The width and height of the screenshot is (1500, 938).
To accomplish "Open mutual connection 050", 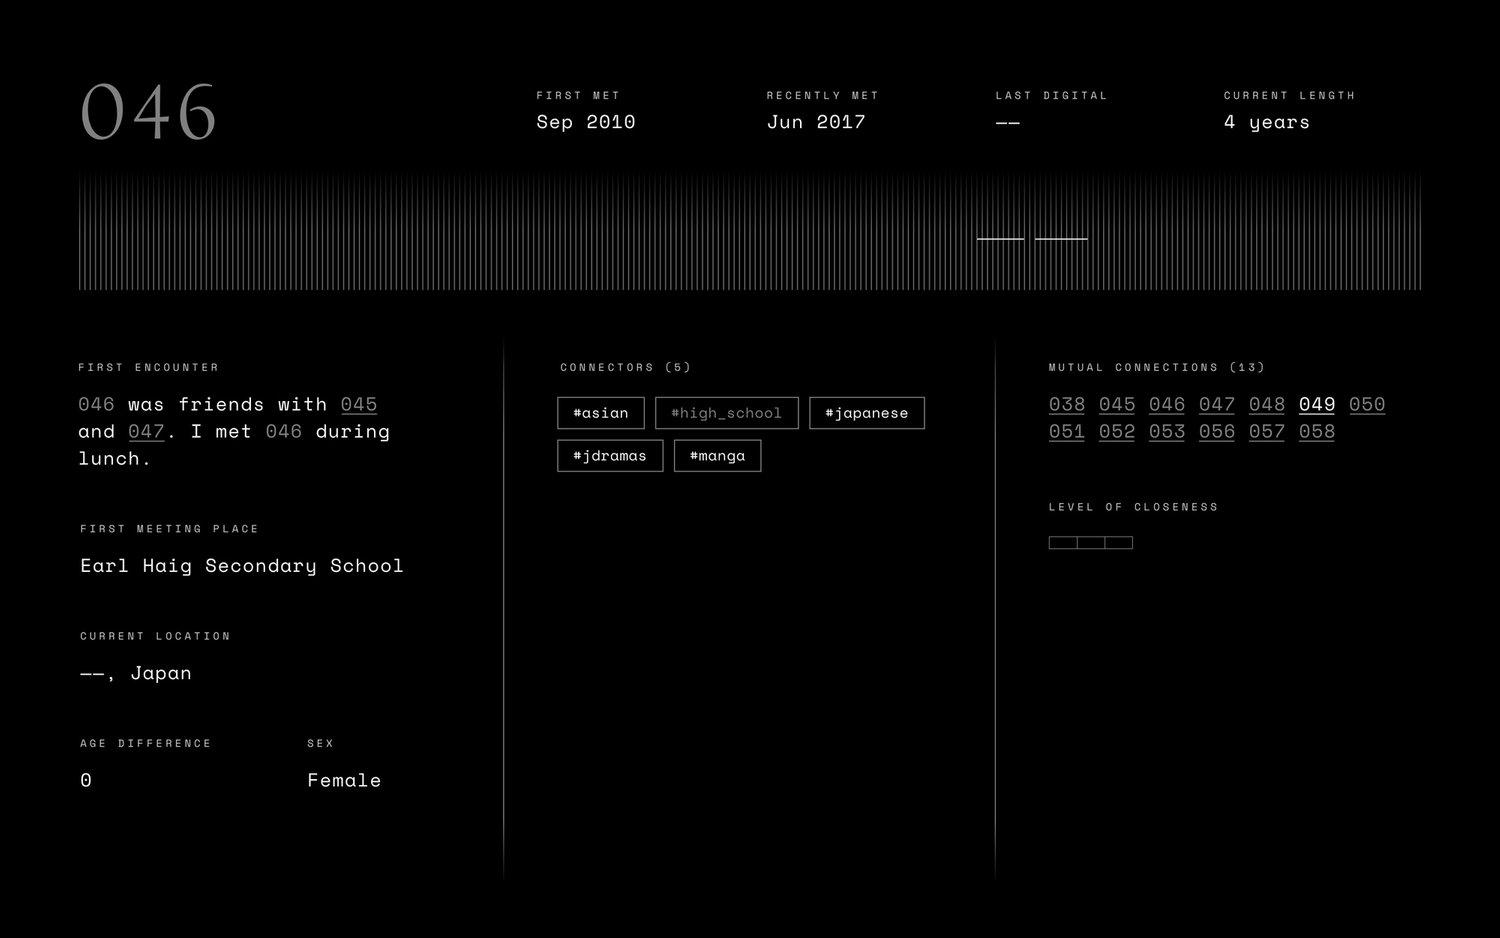I will (x=1367, y=405).
